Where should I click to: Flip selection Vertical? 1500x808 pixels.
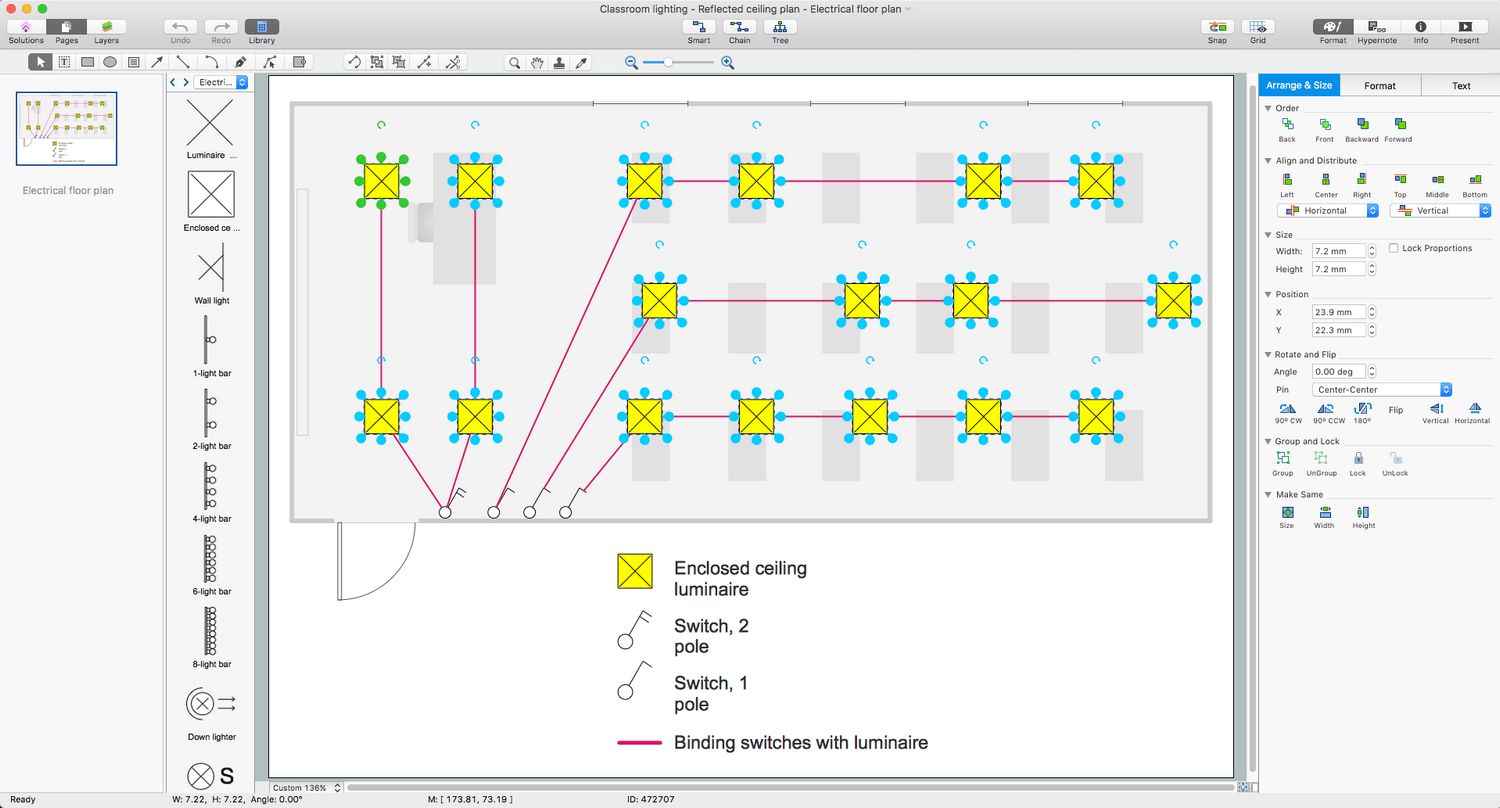point(1436,413)
